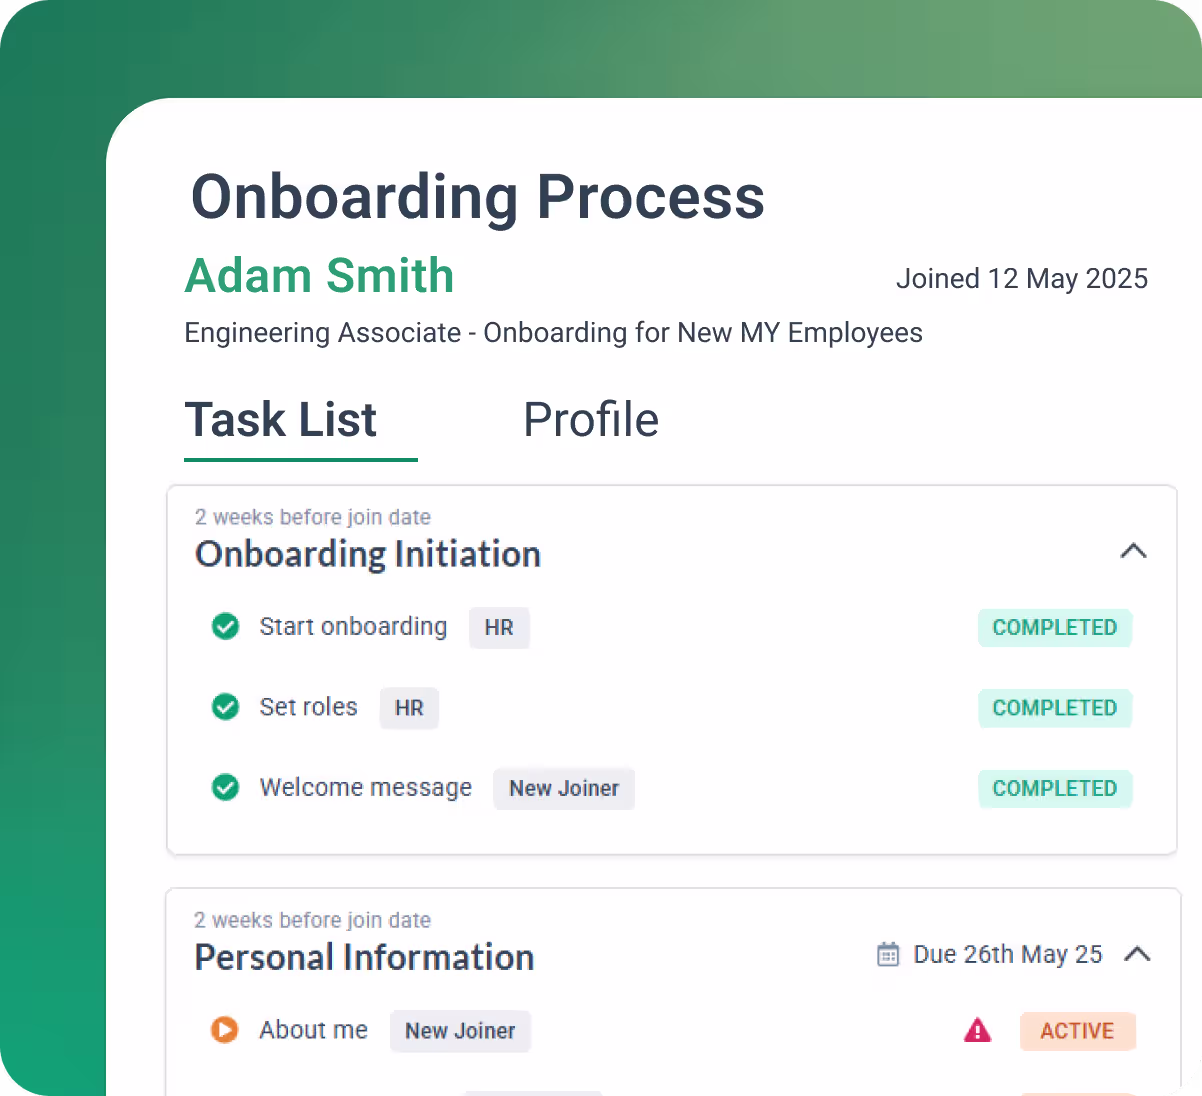Click the HR tag beside Set roles
Screen dimensions: 1202x1096
click(x=409, y=708)
